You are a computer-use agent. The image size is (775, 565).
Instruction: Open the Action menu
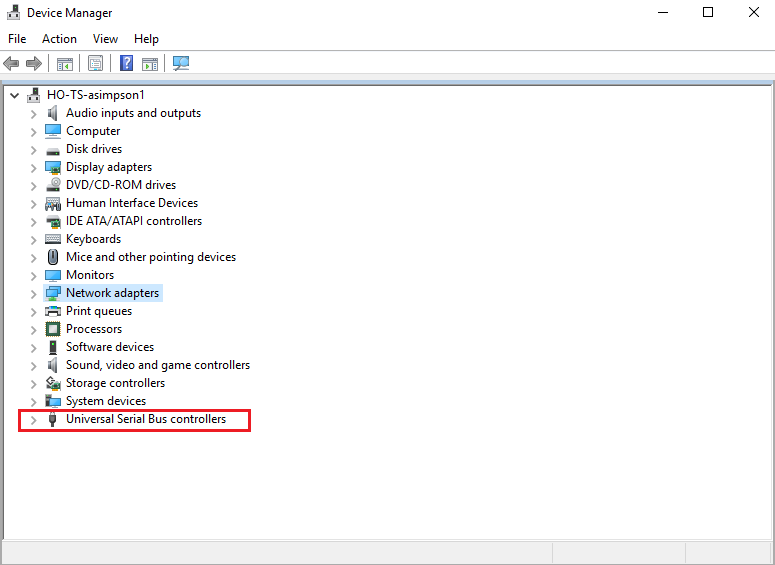[59, 39]
